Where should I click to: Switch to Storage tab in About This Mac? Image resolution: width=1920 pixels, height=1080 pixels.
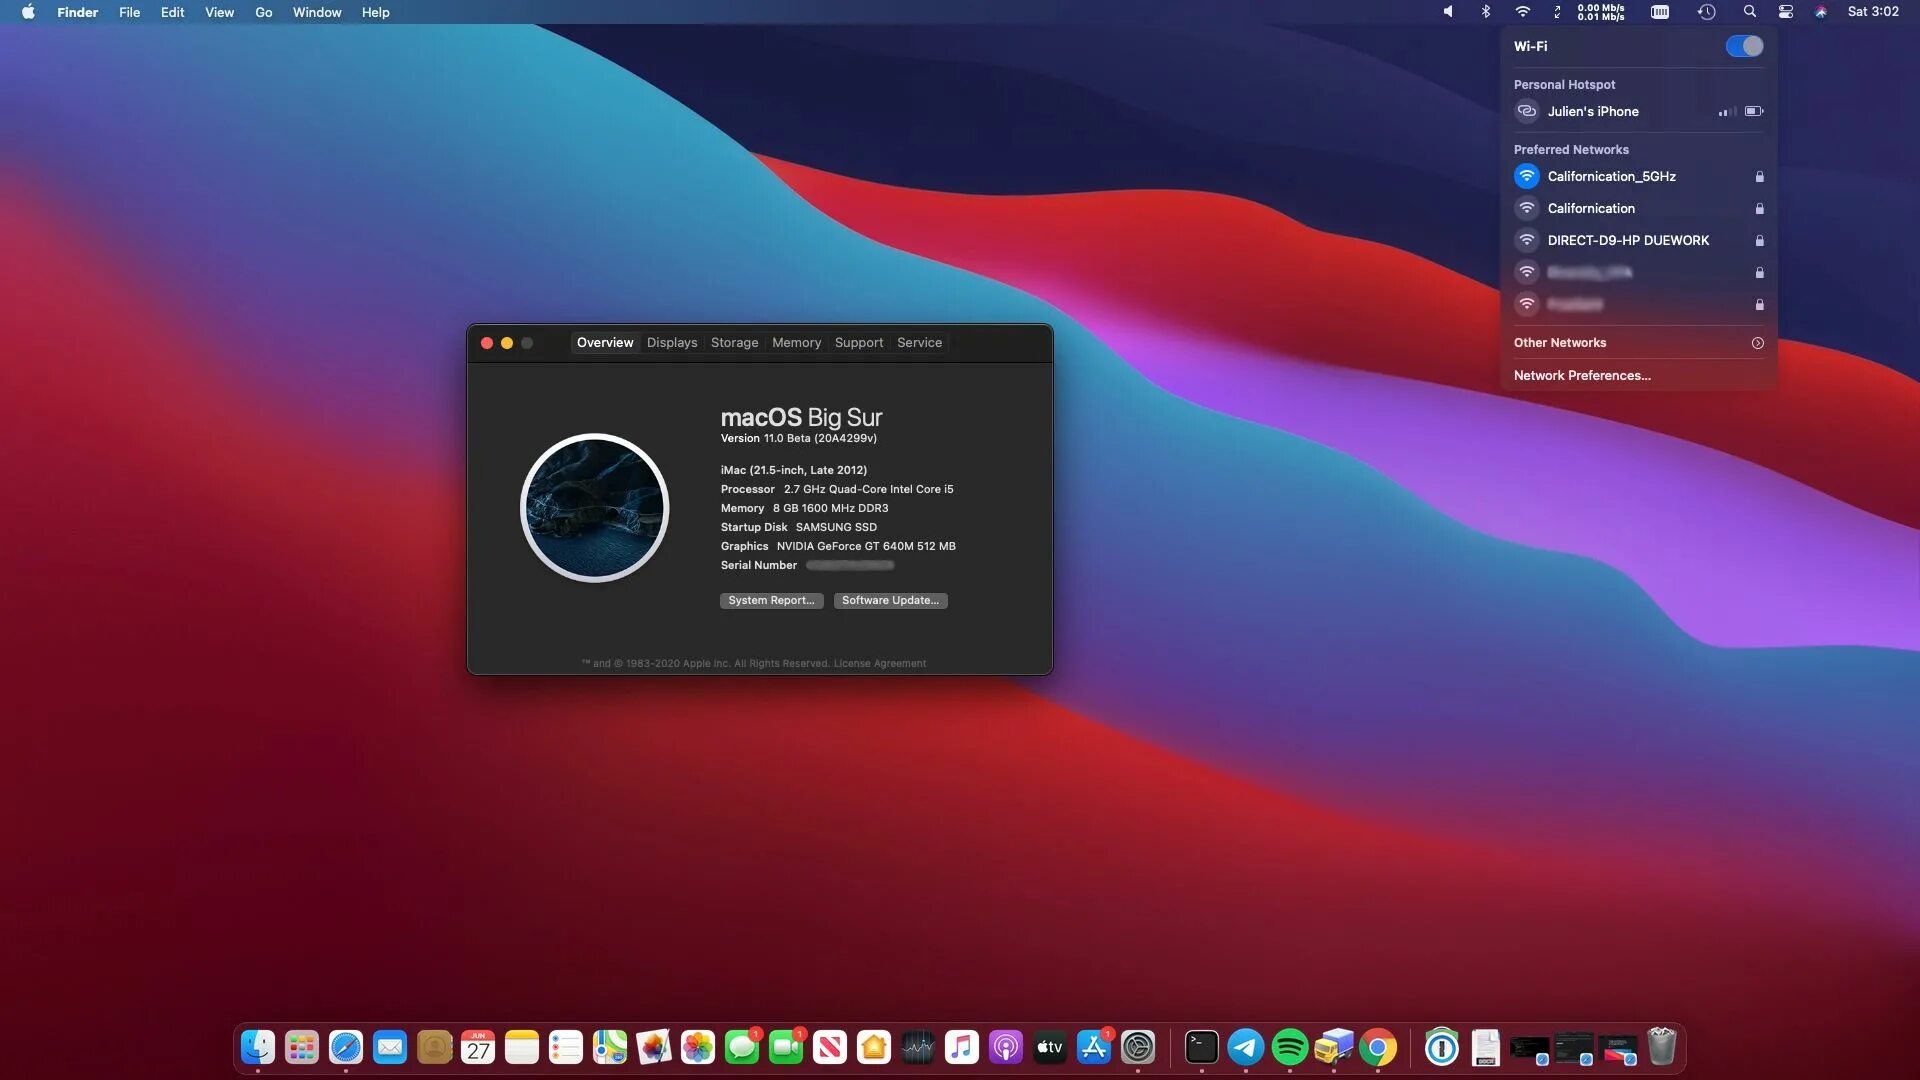pos(733,343)
